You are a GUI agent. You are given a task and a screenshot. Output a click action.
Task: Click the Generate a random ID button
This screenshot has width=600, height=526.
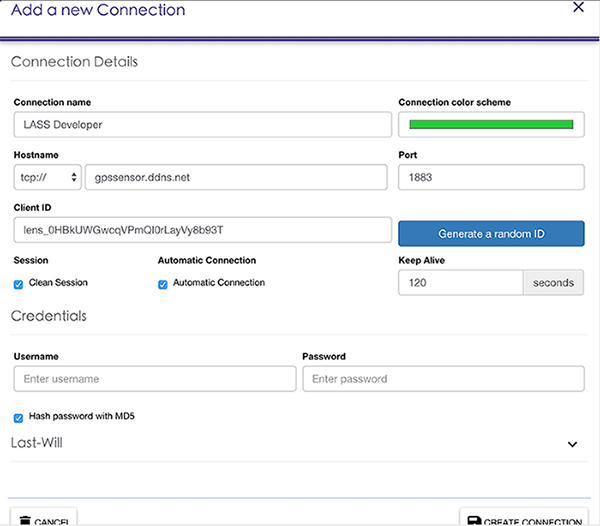click(x=491, y=233)
